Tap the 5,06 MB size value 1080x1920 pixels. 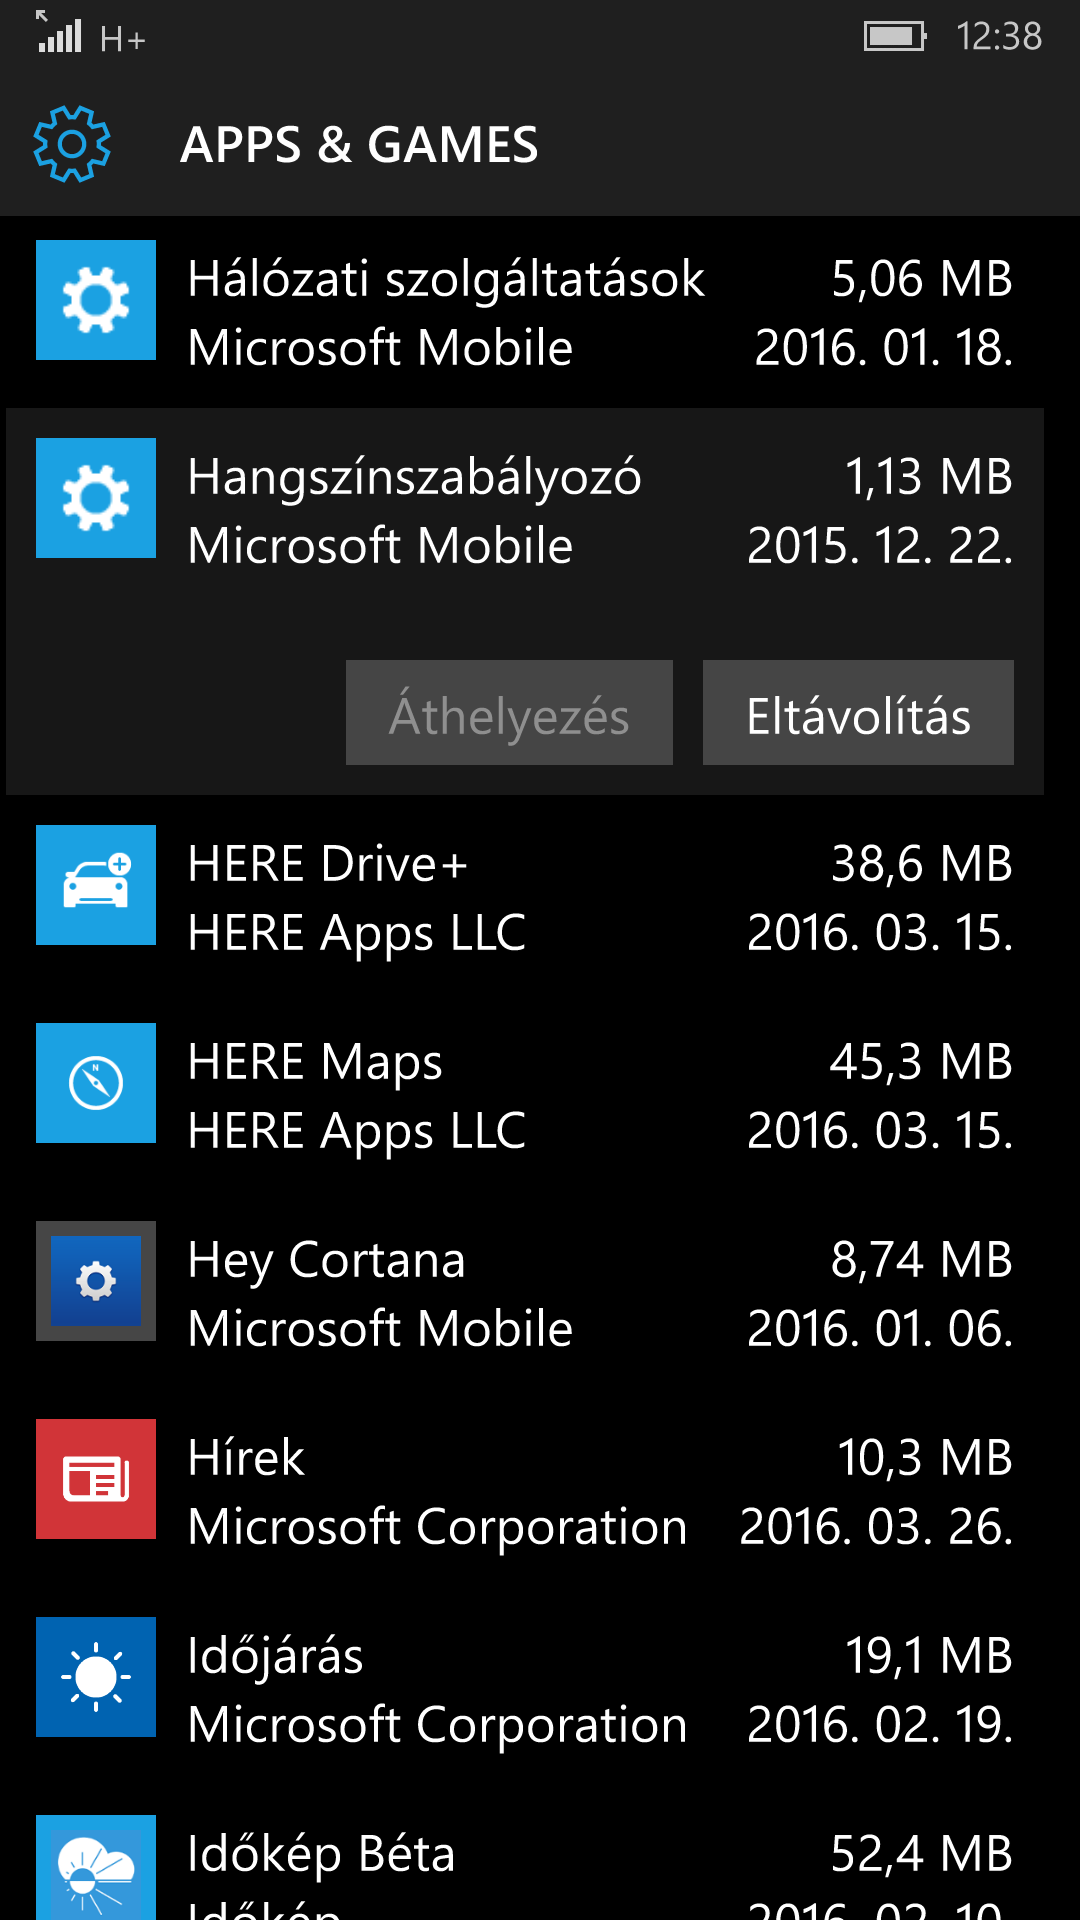point(922,279)
